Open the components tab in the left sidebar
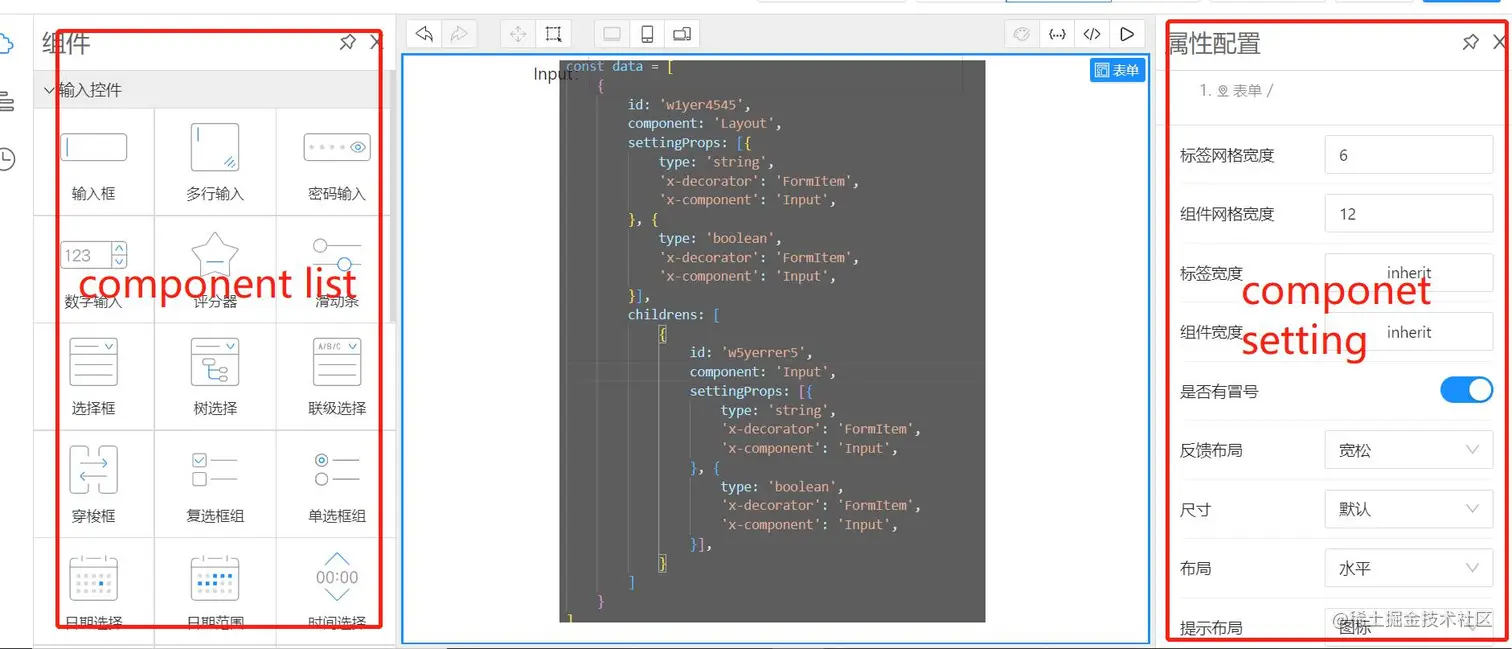The height and width of the screenshot is (649, 1512). click(6, 43)
